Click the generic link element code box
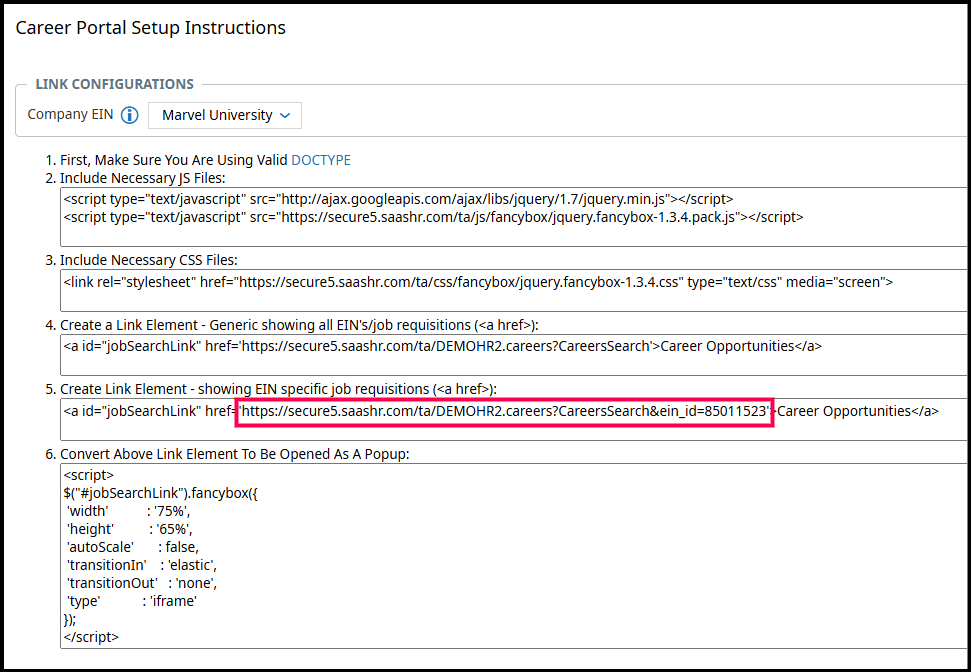This screenshot has height=672, width=971. pyautogui.click(x=514, y=355)
